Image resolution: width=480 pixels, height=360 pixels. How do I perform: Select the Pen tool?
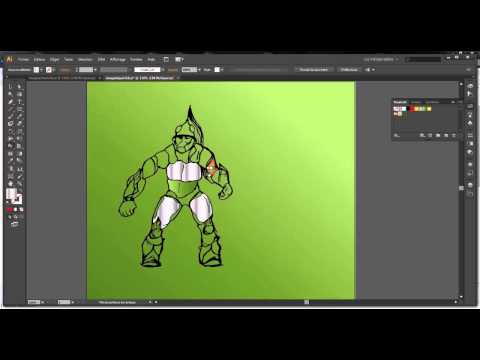(x=10, y=102)
